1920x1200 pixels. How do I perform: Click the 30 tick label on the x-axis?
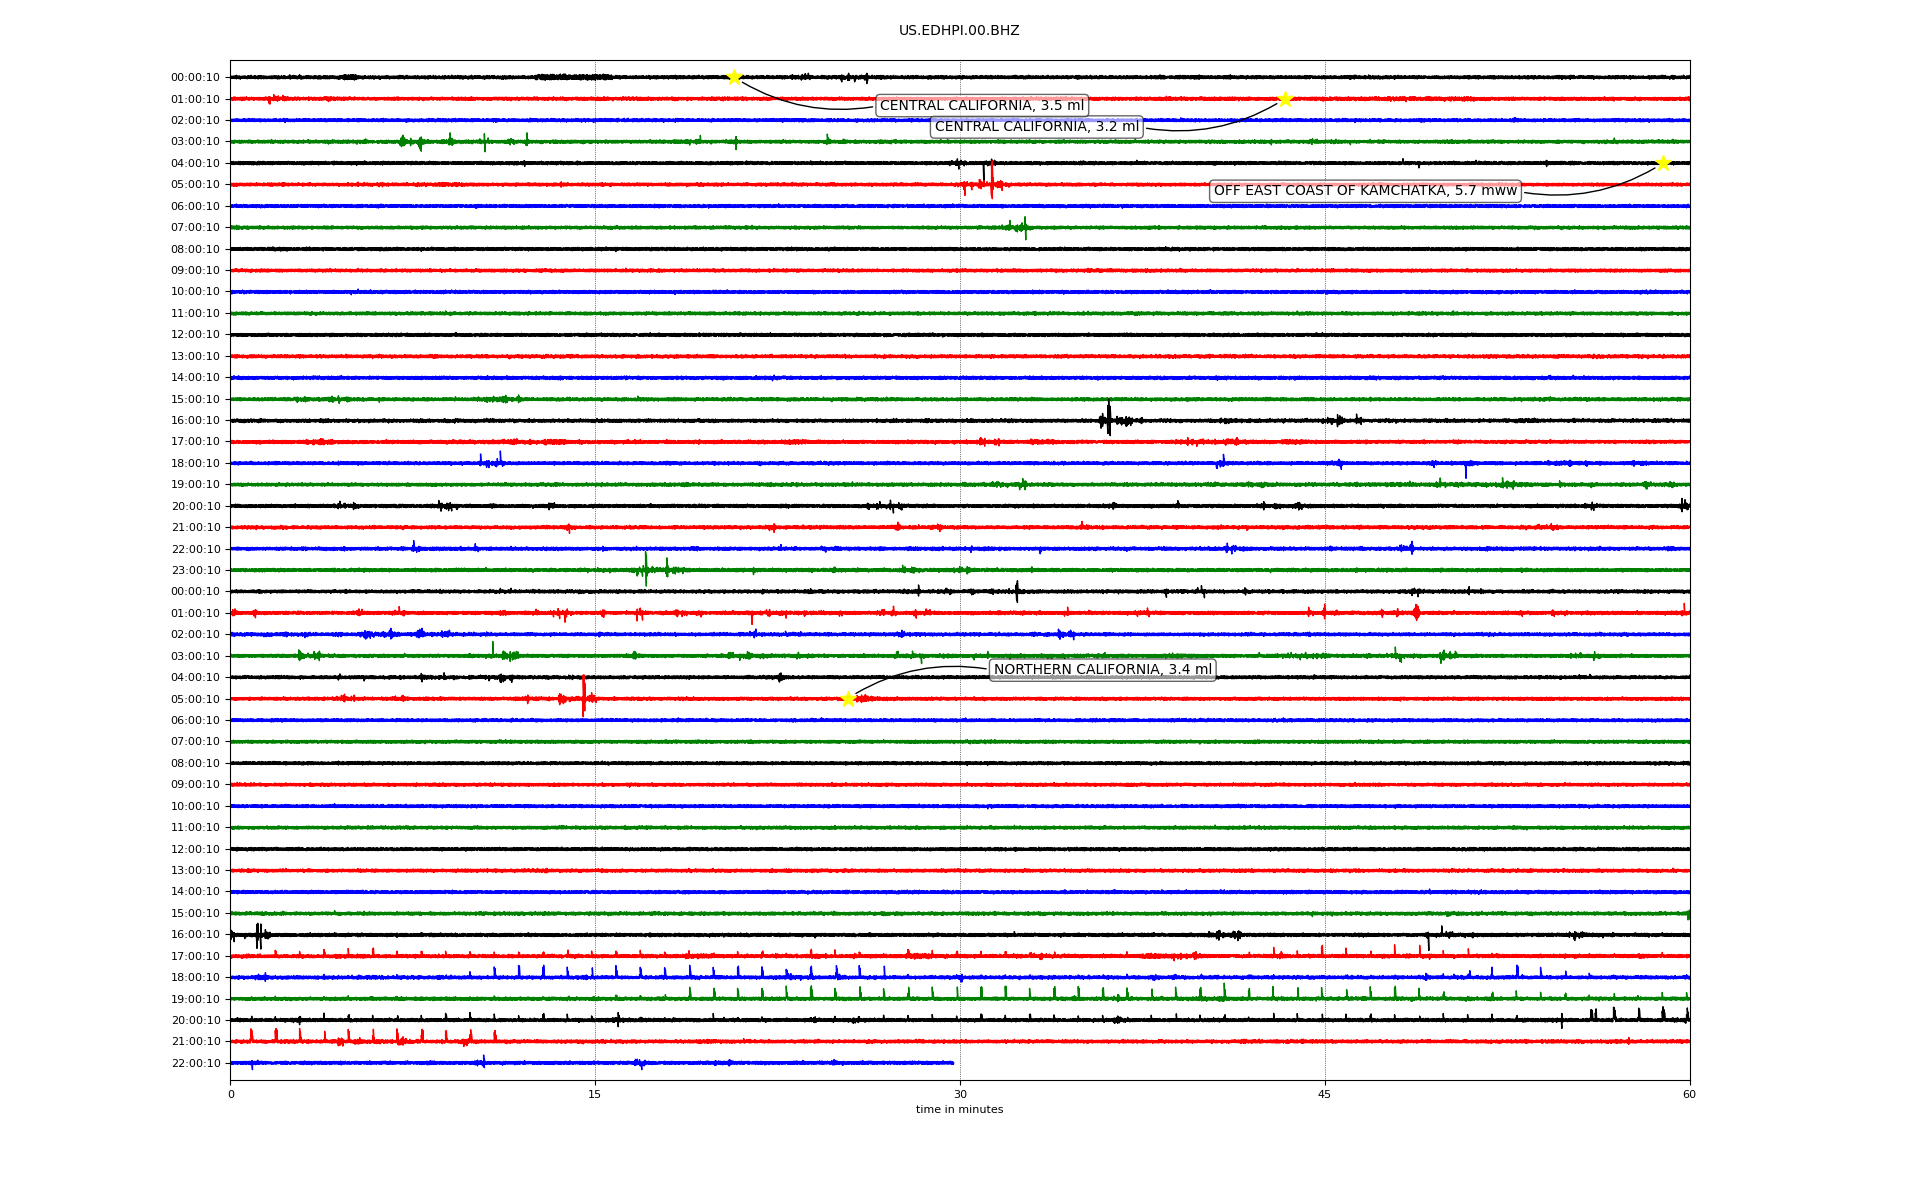[960, 1094]
